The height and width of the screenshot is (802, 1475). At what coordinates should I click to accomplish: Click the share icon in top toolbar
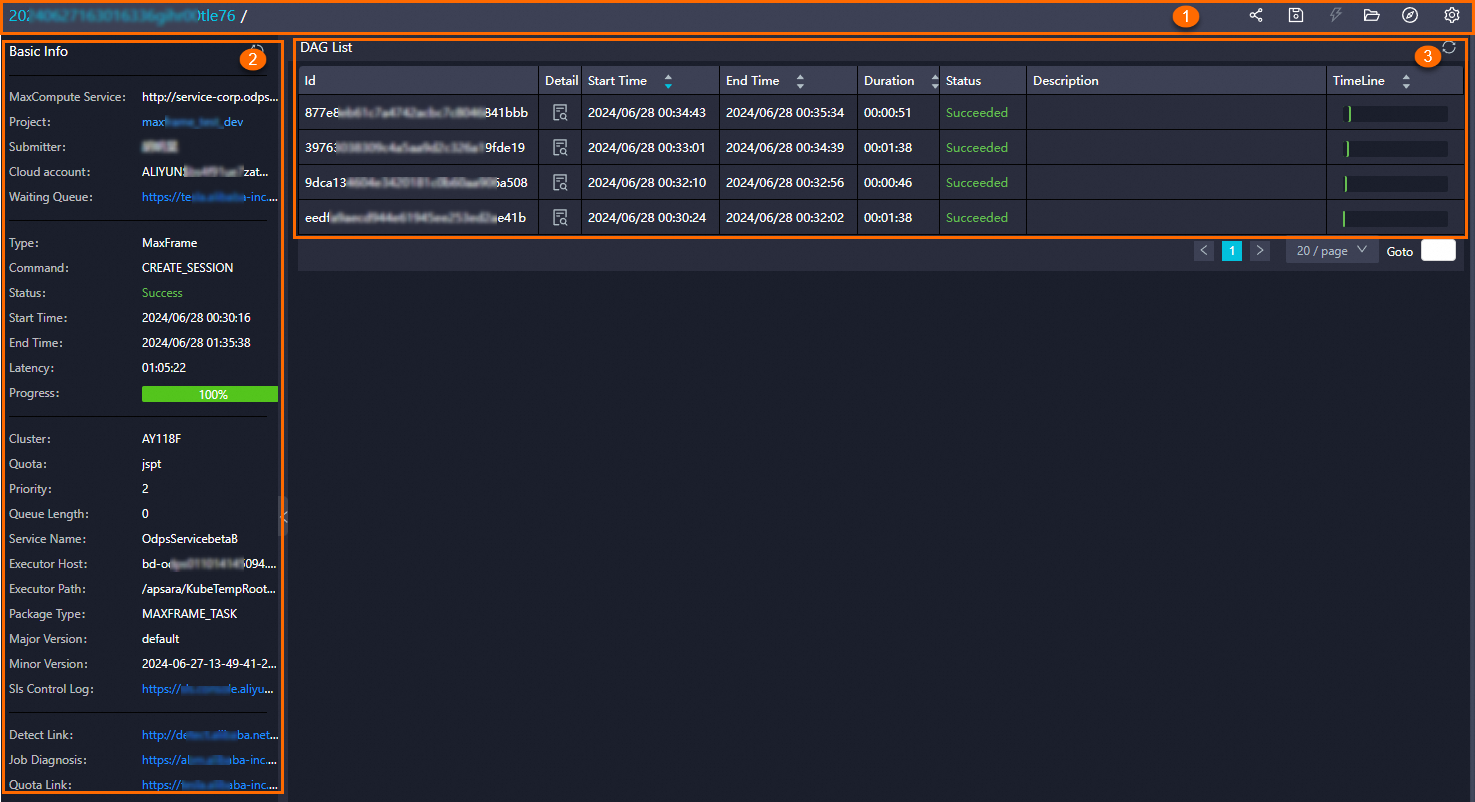[1256, 15]
